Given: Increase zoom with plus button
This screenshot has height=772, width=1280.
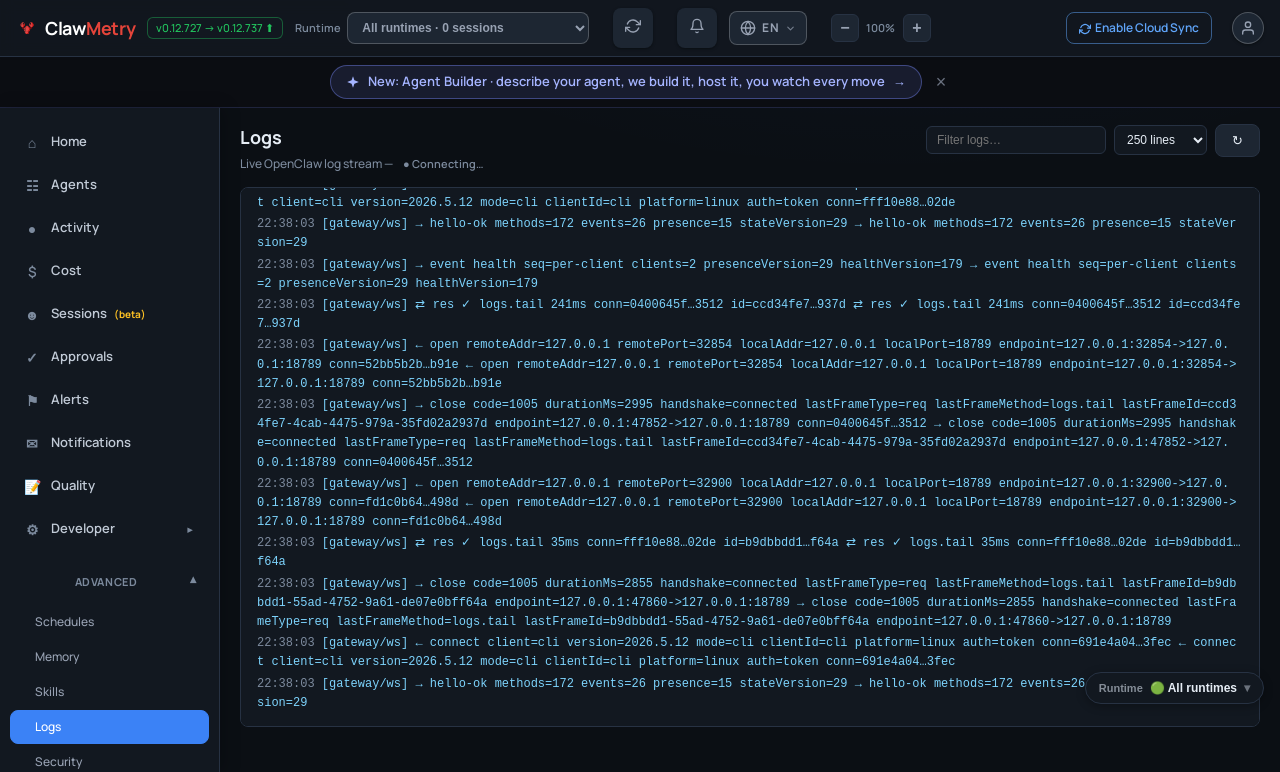Looking at the screenshot, I should coord(917,28).
